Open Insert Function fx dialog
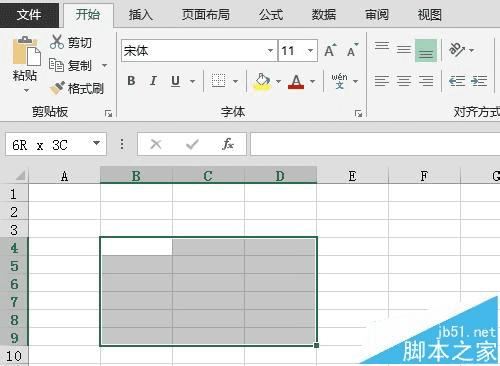The width and height of the screenshot is (500, 366). 228,144
